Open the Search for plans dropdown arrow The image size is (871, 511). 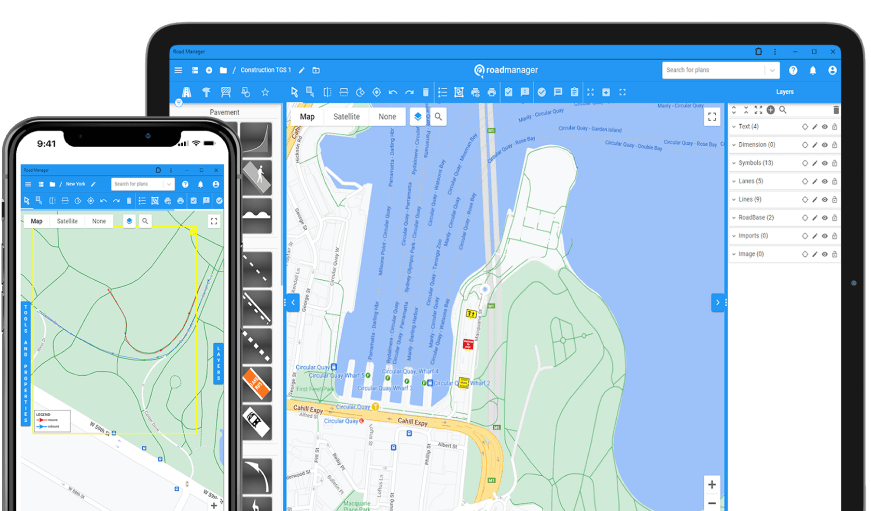[772, 70]
